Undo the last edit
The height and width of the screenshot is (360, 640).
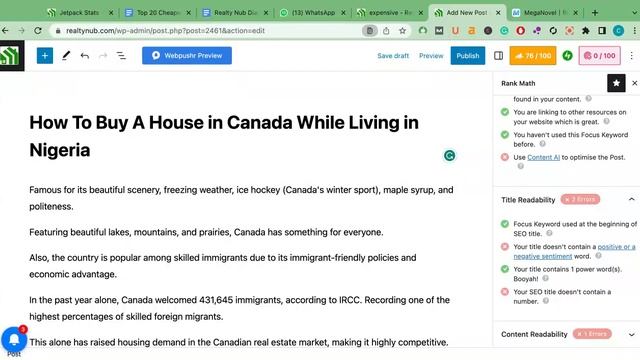(84, 56)
